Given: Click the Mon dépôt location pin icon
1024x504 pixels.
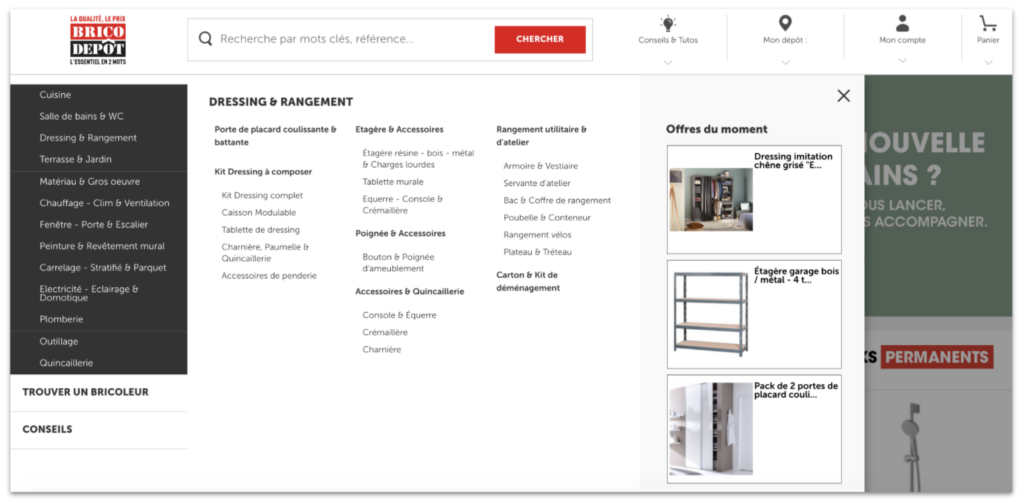Looking at the screenshot, I should pos(785,23).
